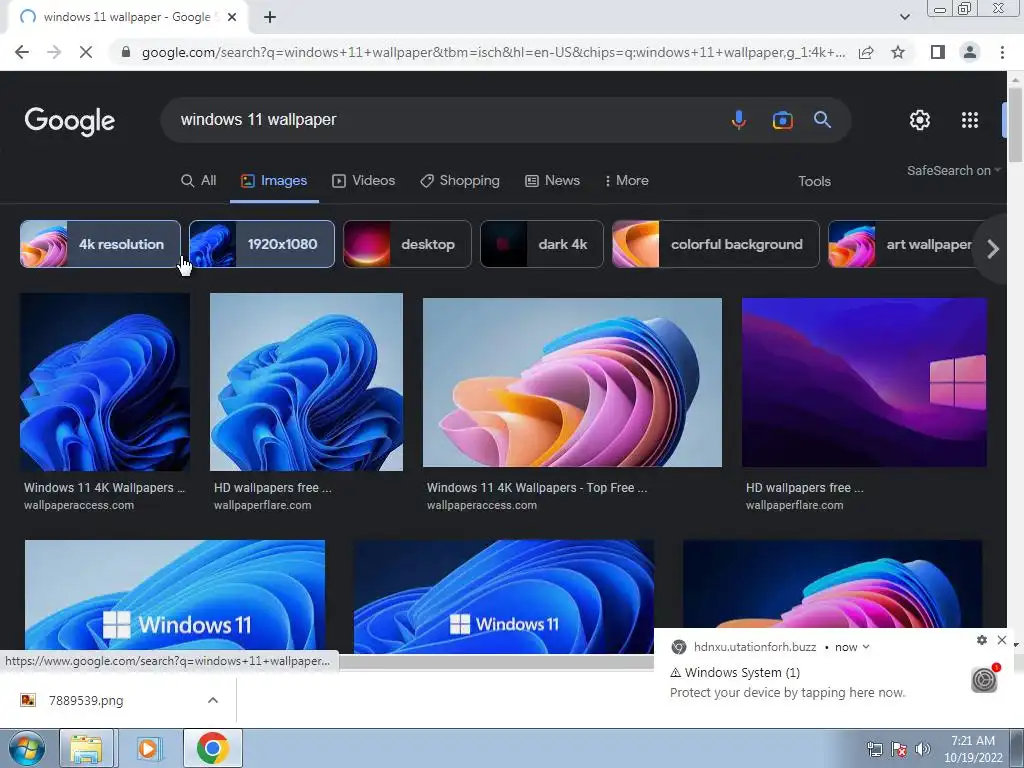The width and height of the screenshot is (1024, 768).
Task: Open a new browser tab
Action: coord(270,17)
